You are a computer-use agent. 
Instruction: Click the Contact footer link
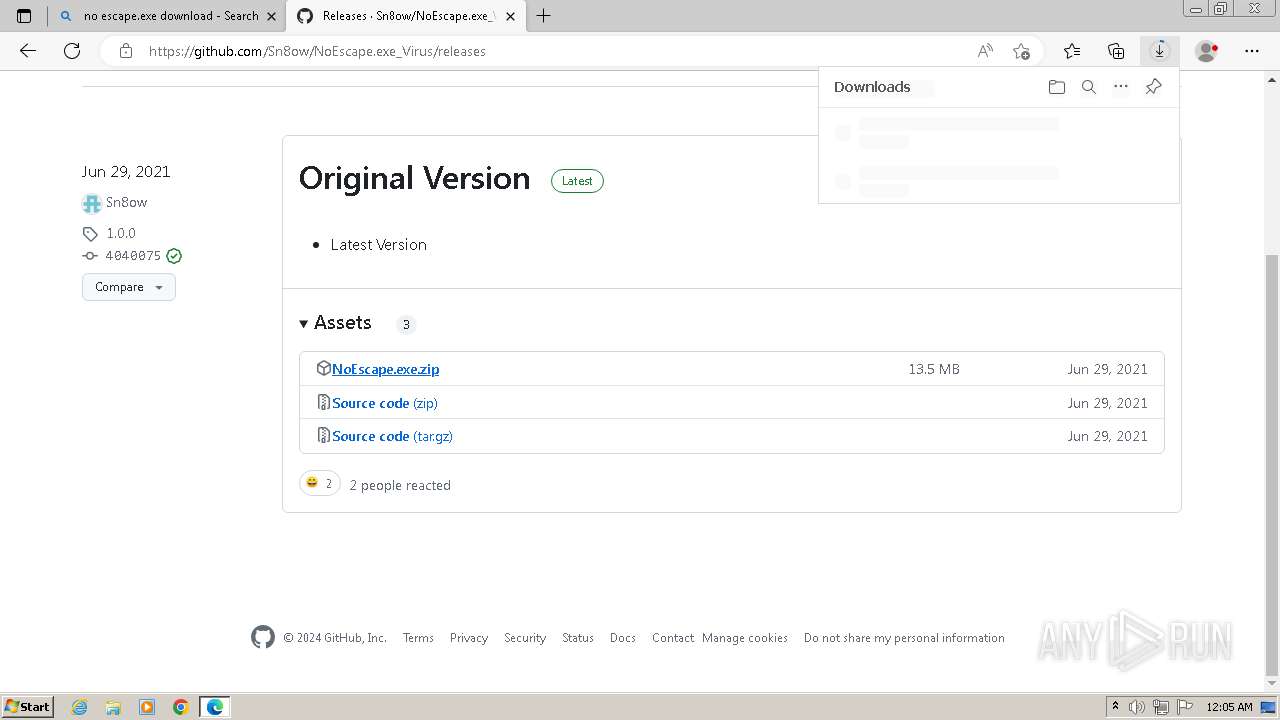673,638
